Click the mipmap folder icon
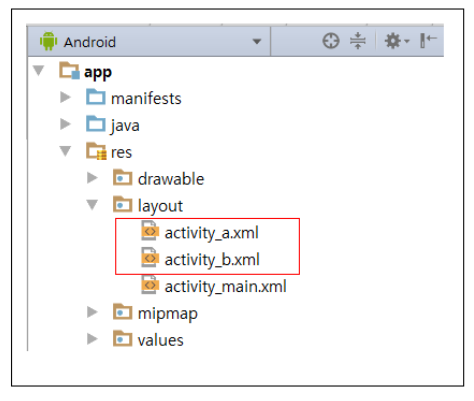This screenshot has width=474, height=401. click(123, 312)
